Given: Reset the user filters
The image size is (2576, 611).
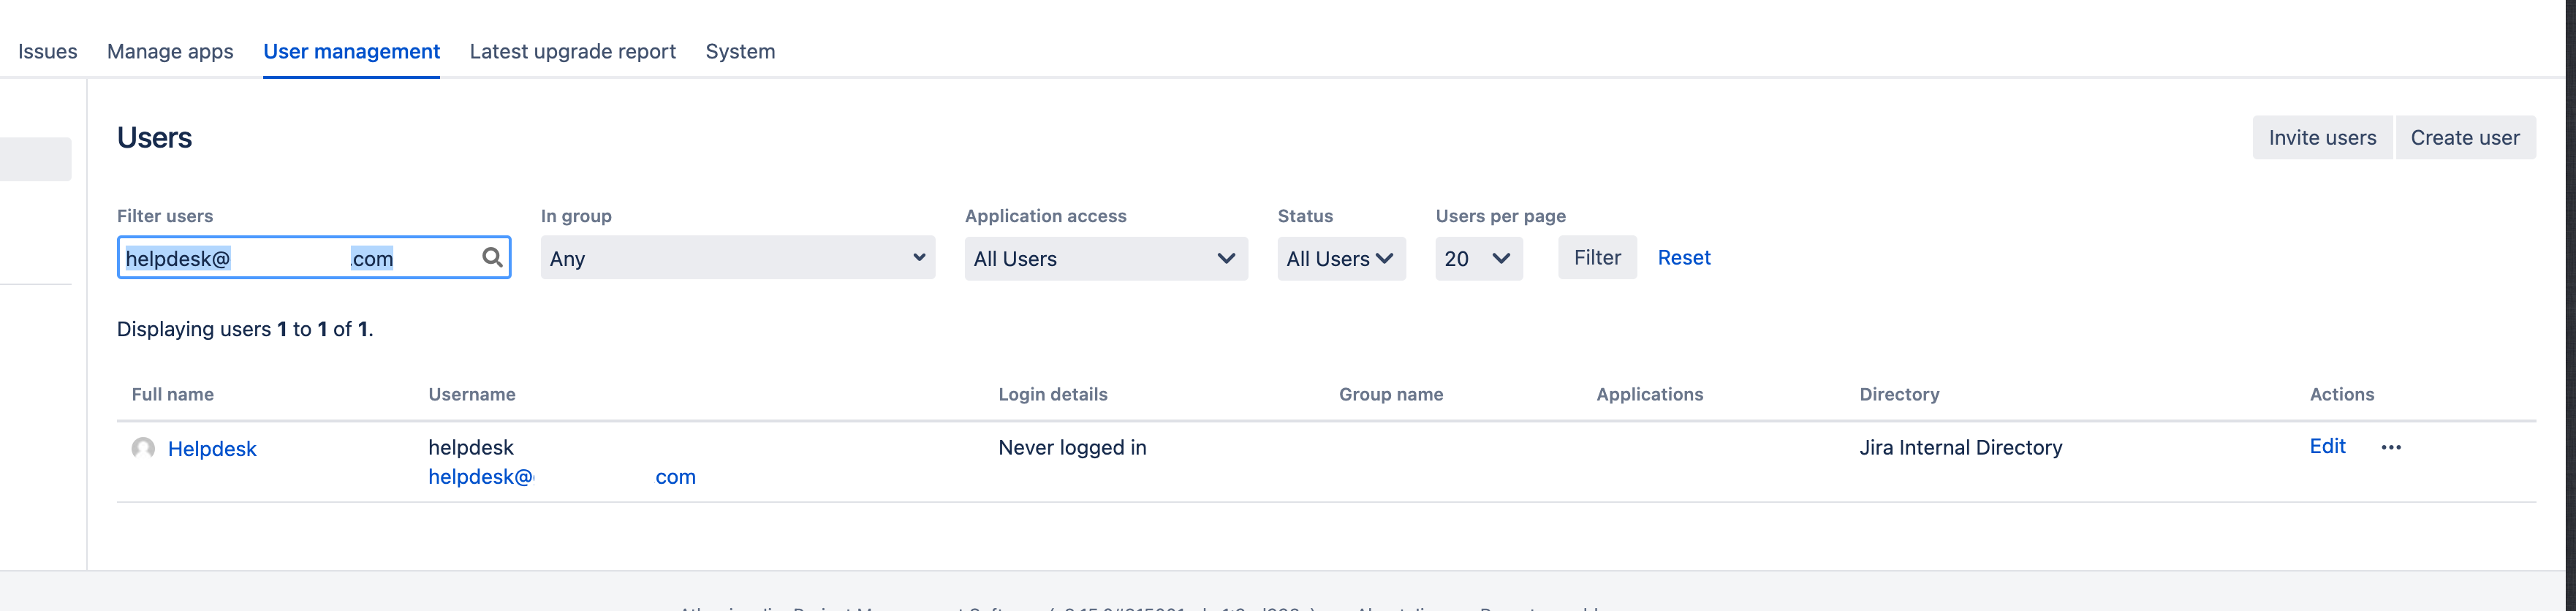Looking at the screenshot, I should click(x=1684, y=257).
